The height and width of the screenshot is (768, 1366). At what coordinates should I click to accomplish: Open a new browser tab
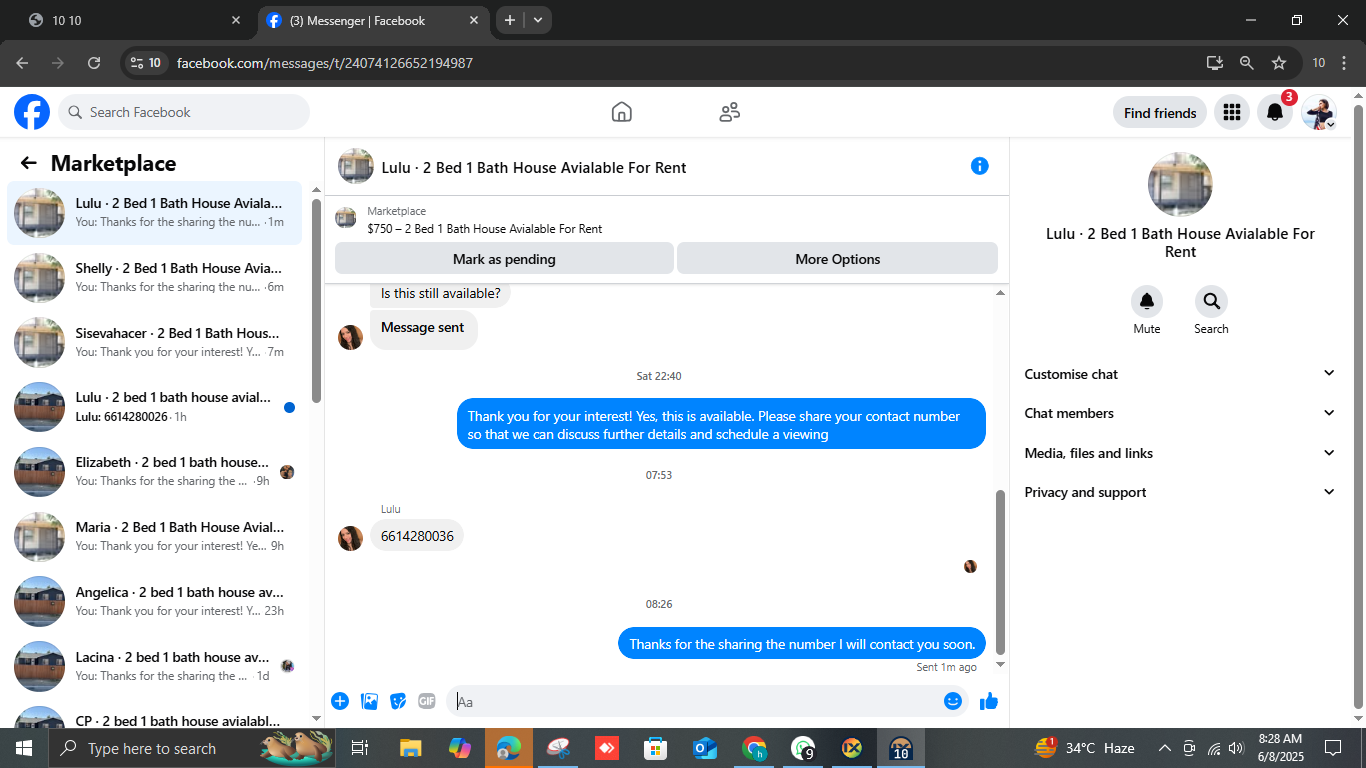pyautogui.click(x=509, y=20)
